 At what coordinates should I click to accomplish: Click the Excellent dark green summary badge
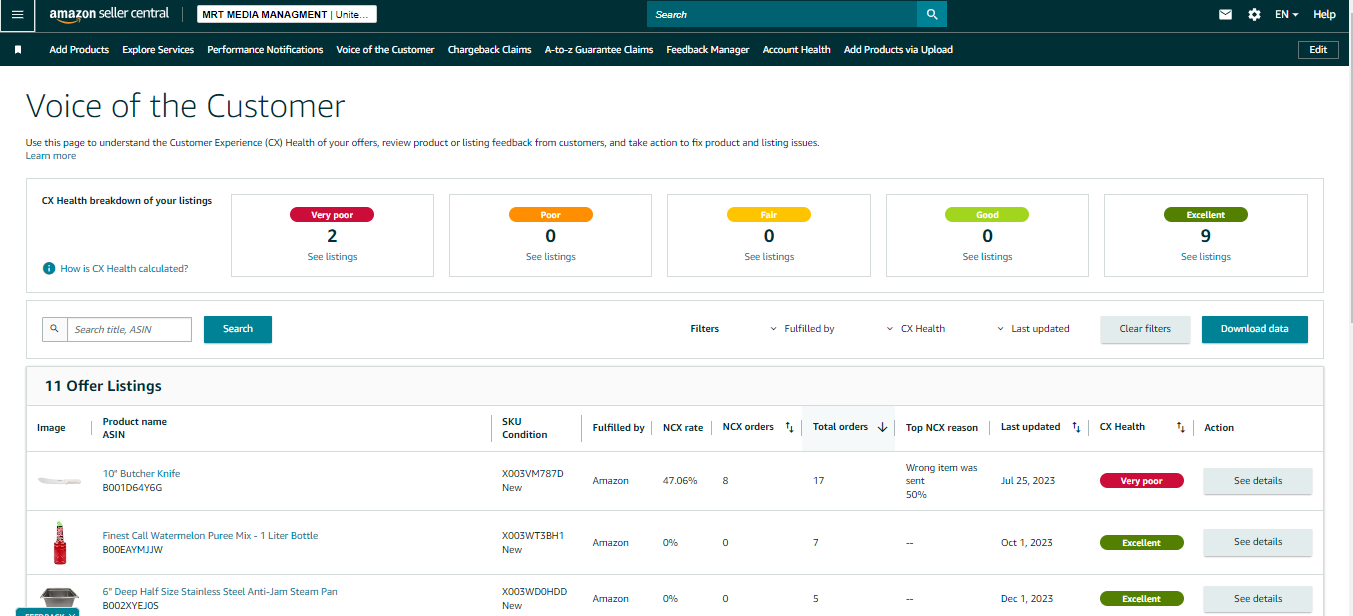tap(1206, 215)
